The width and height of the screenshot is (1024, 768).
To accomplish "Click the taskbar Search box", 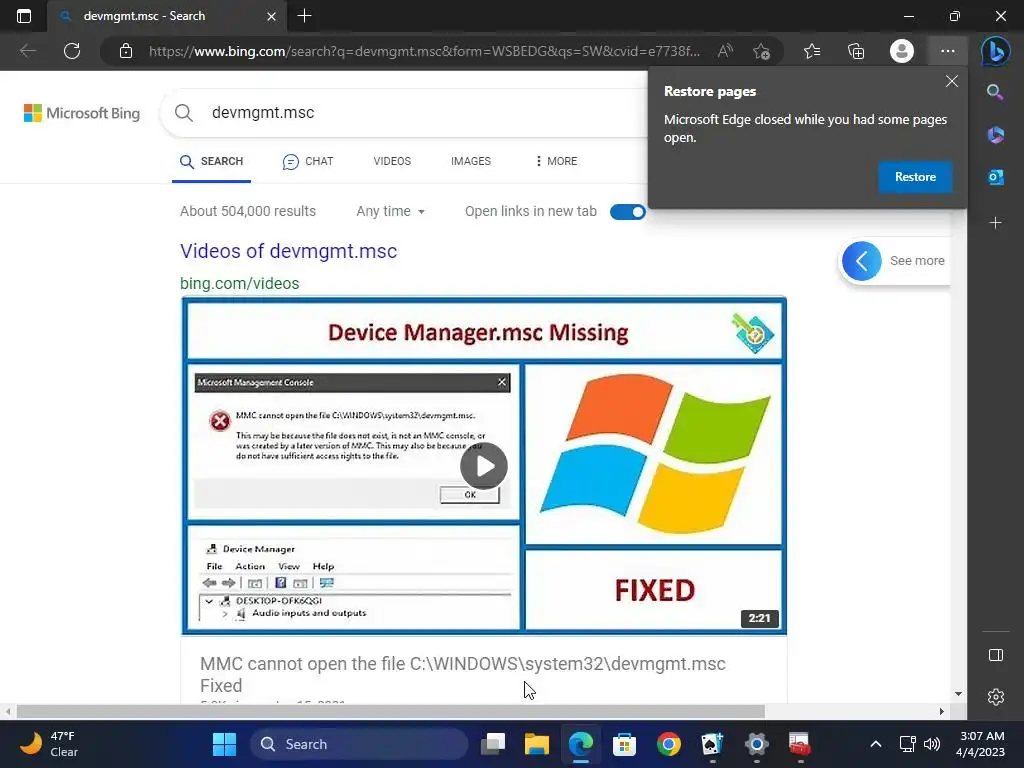I will coord(359,744).
